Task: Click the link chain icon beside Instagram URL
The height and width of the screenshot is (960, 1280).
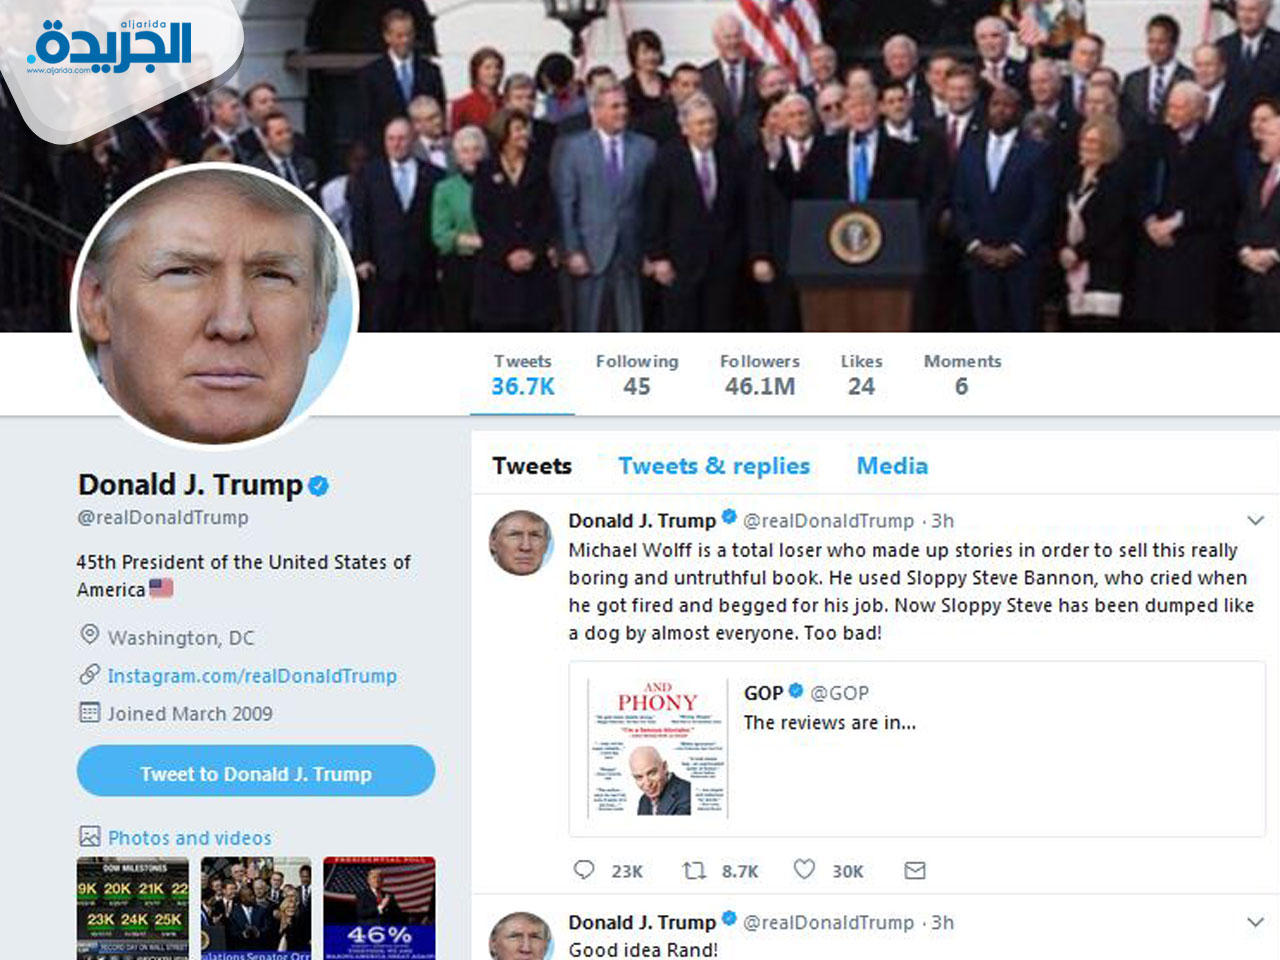Action: 89,674
